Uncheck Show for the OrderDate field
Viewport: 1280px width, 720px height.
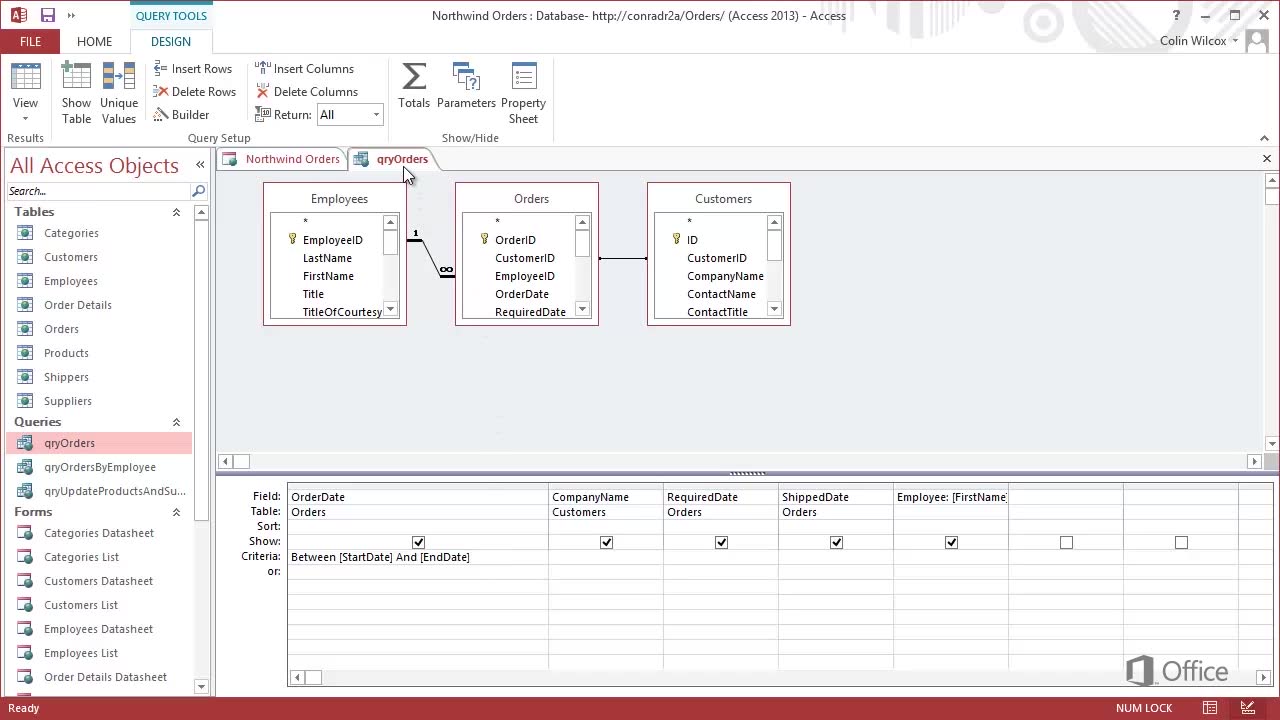pyautogui.click(x=419, y=542)
